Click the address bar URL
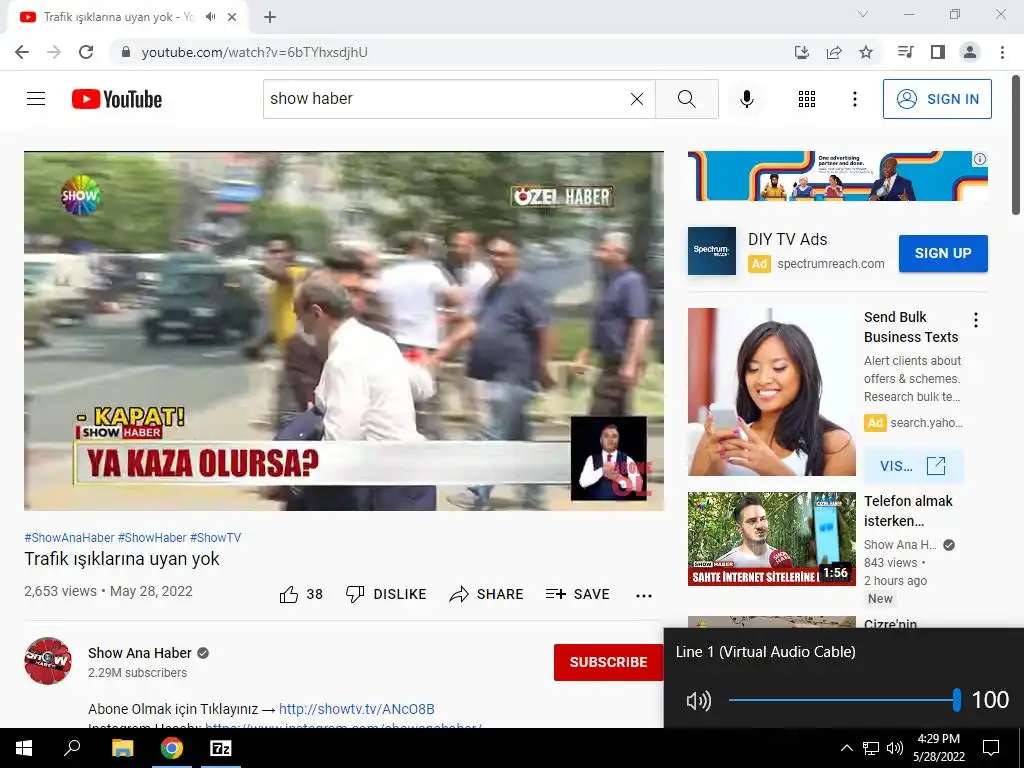1024x768 pixels. [255, 52]
